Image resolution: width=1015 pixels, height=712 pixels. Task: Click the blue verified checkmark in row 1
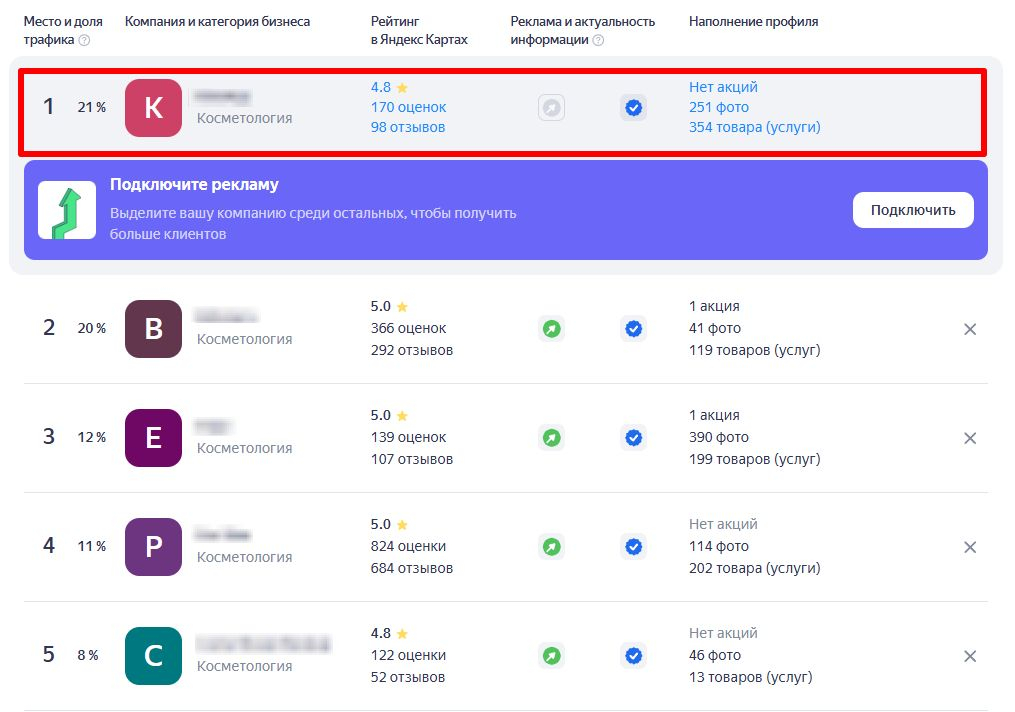tap(633, 107)
